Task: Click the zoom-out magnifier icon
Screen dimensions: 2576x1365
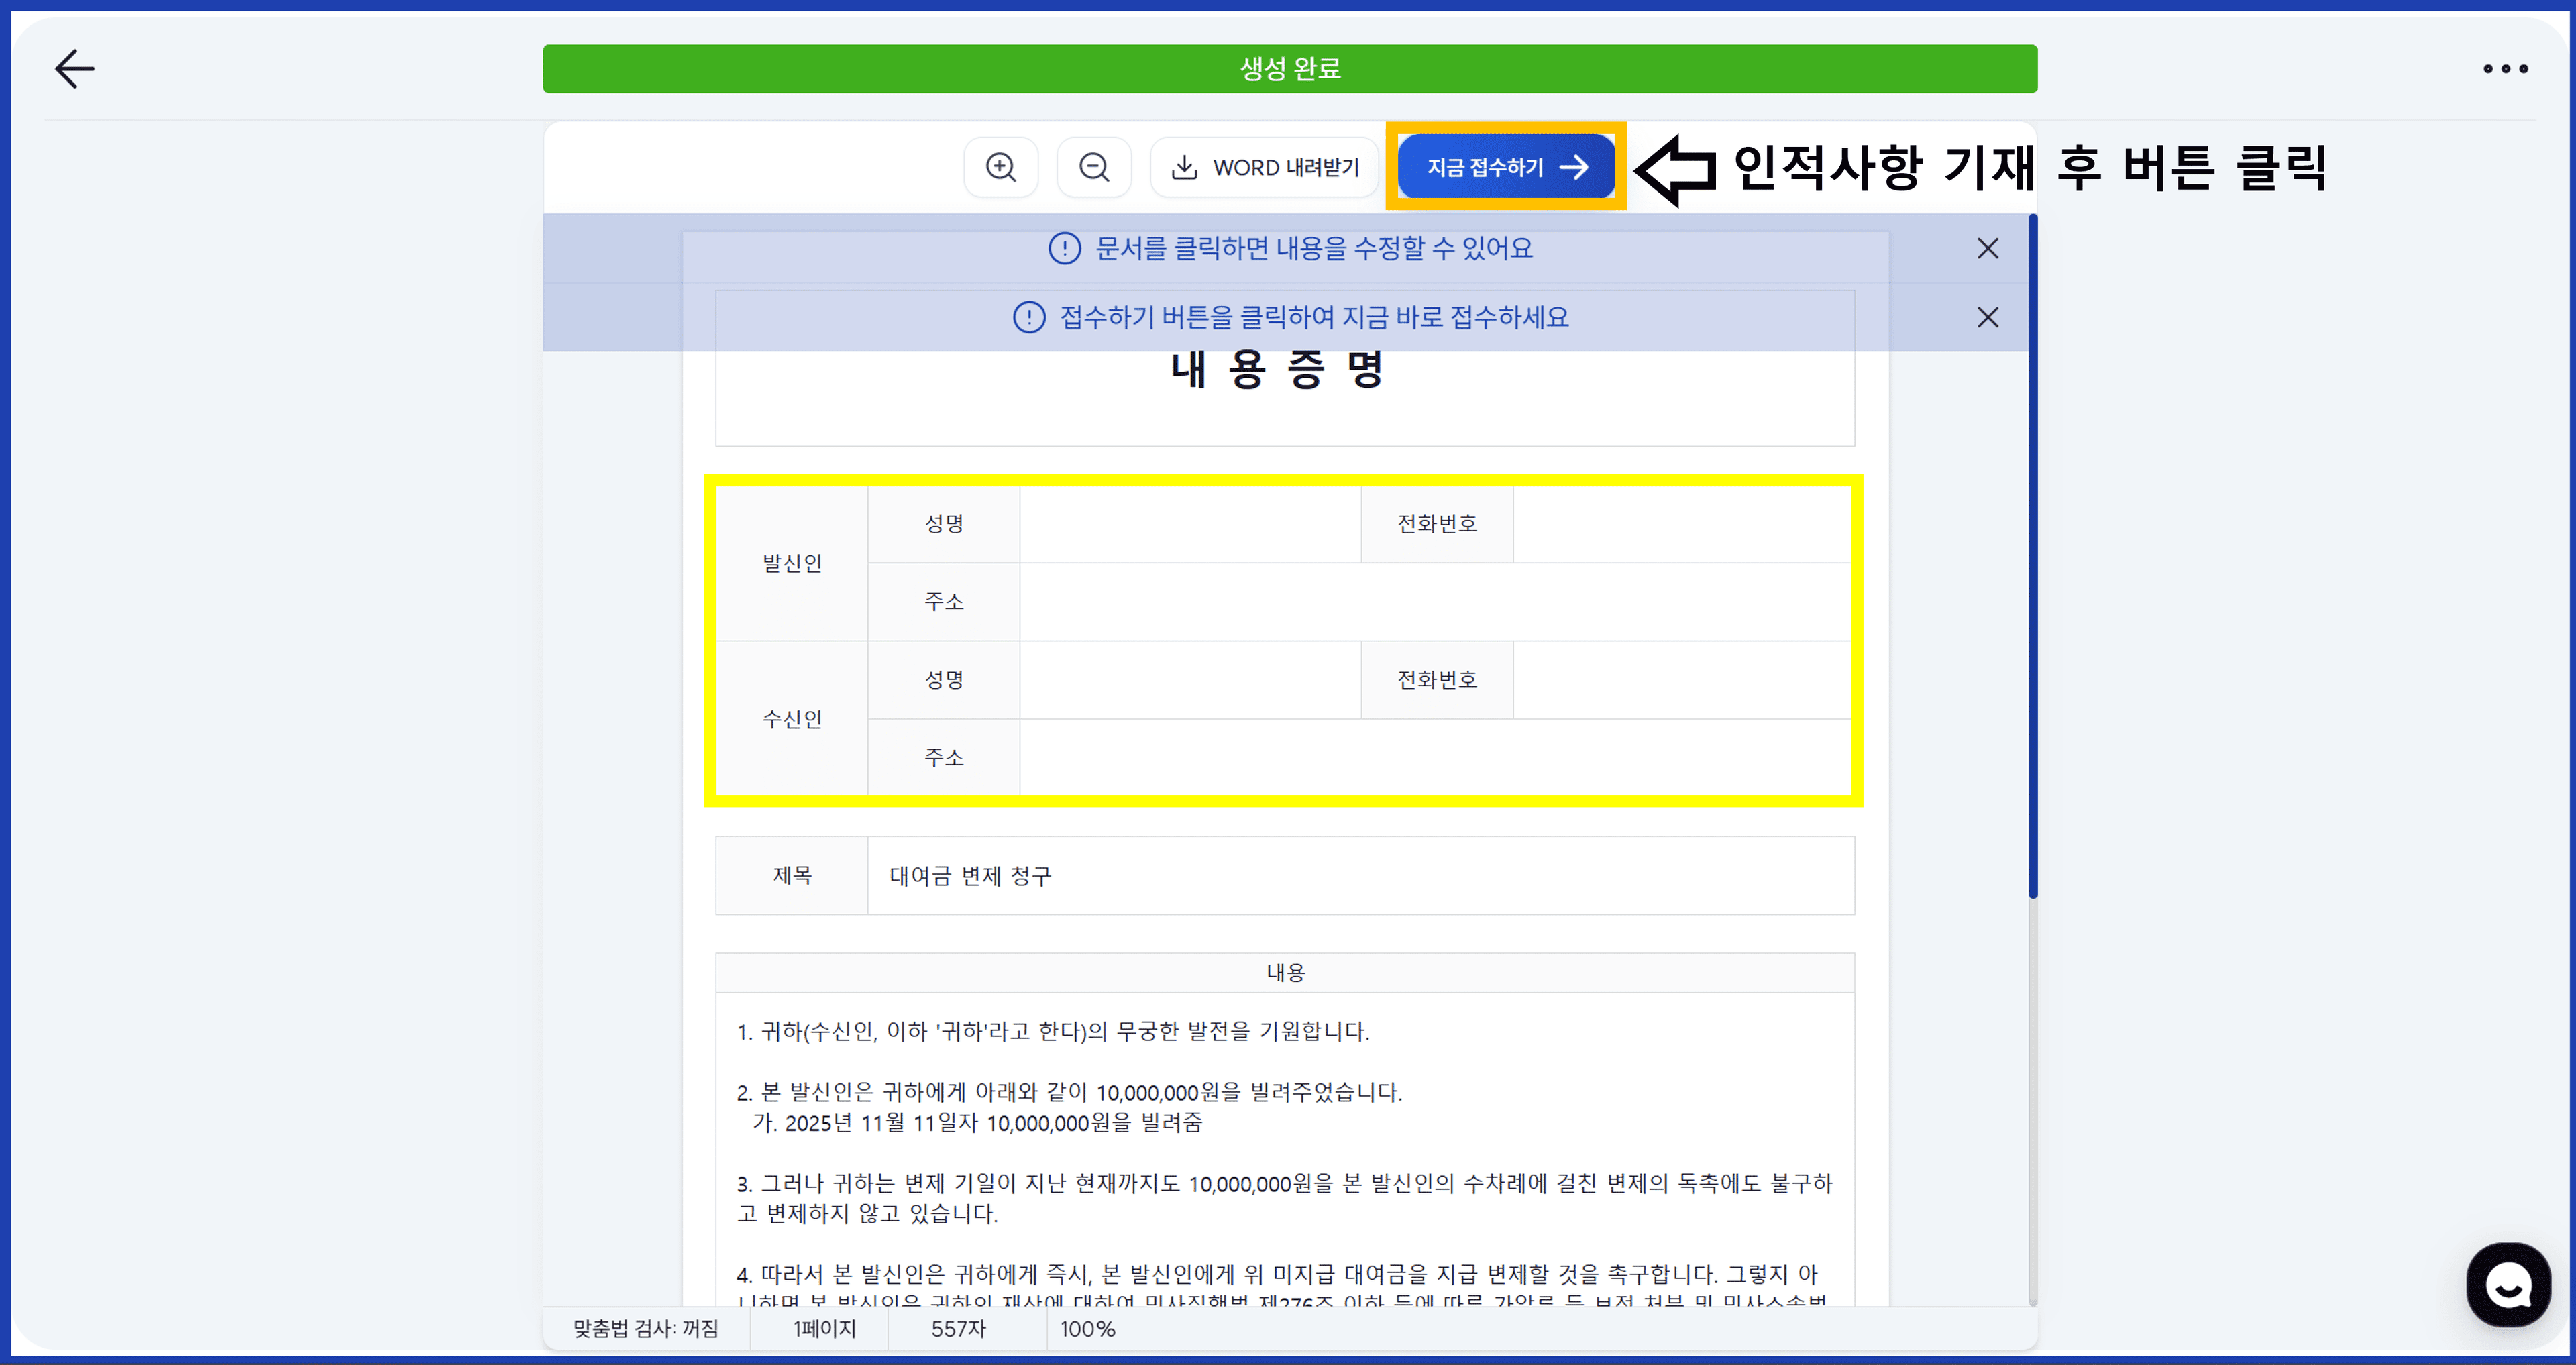Action: pyautogui.click(x=1093, y=167)
